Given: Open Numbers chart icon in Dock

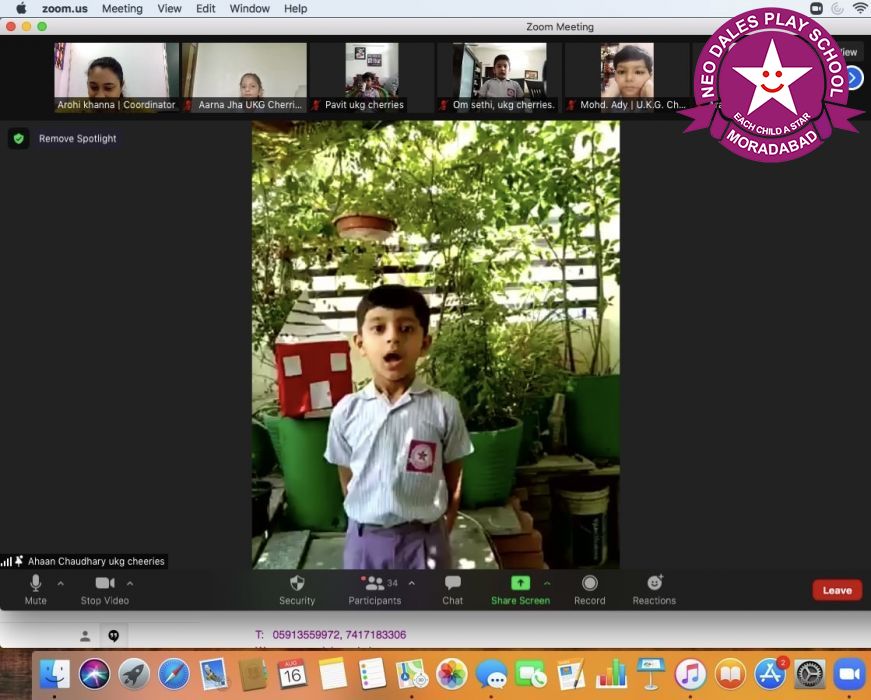Looking at the screenshot, I should (x=611, y=674).
